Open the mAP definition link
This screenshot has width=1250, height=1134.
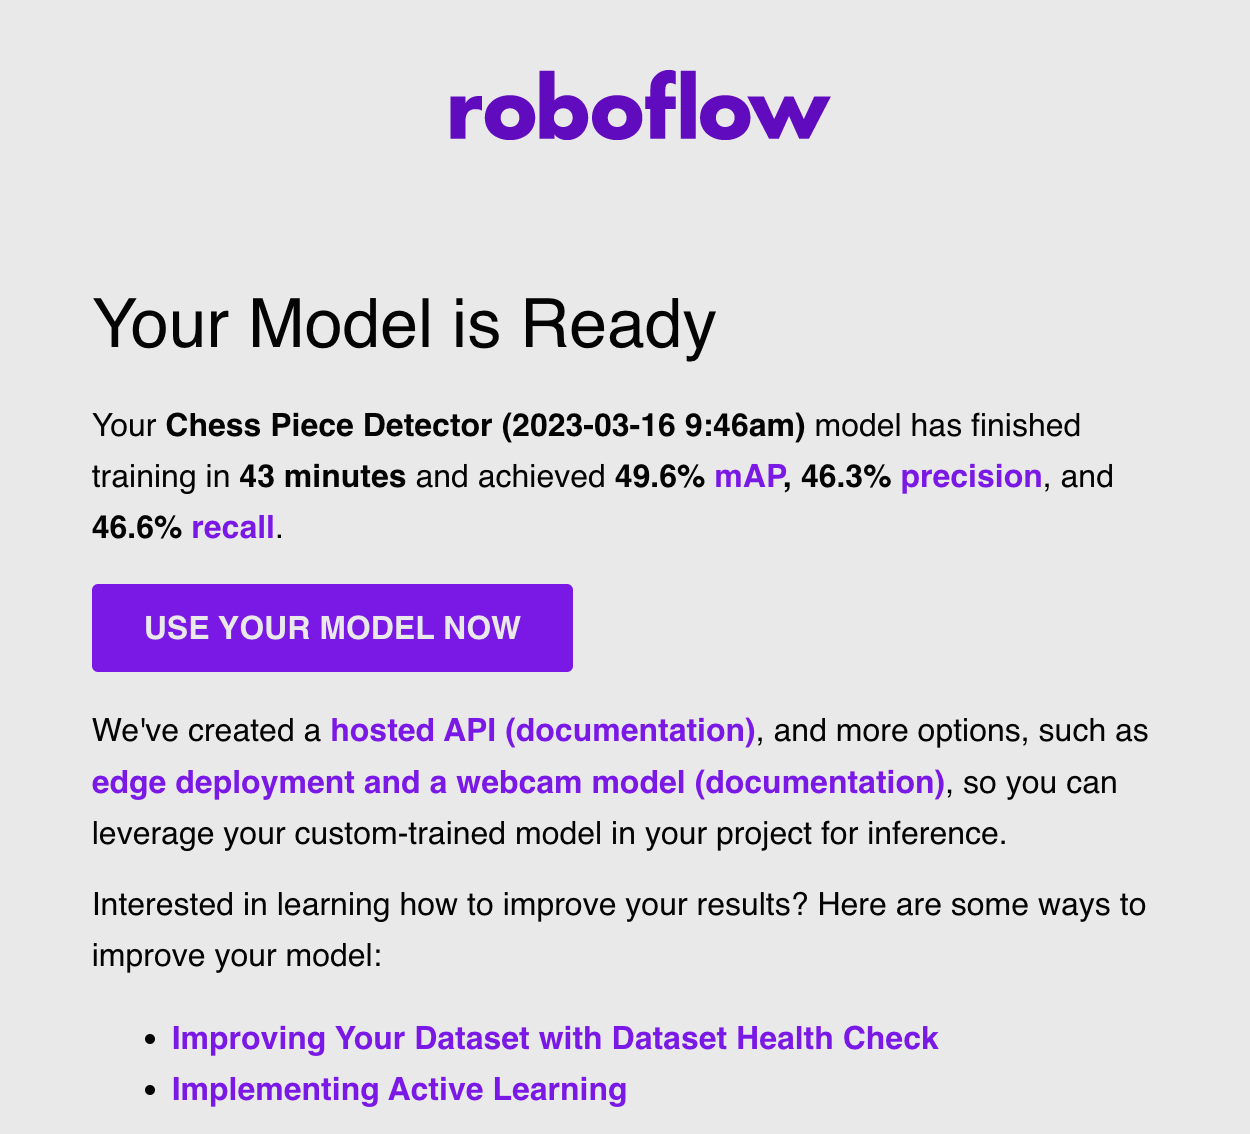(748, 476)
